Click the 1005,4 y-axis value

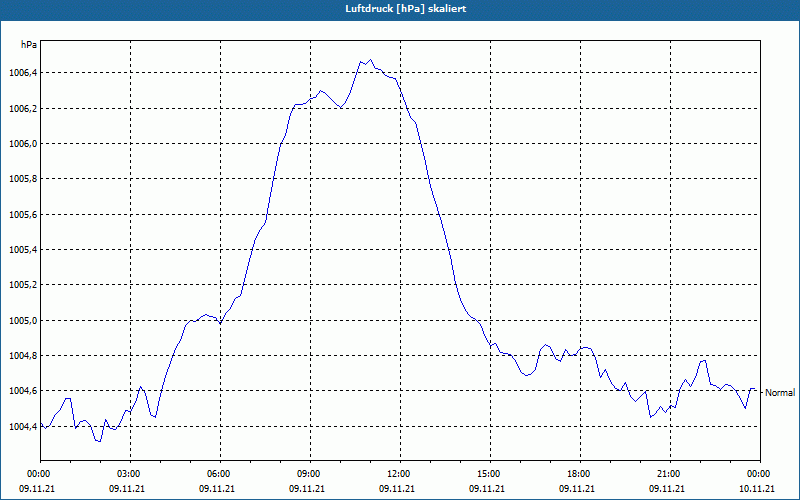point(23,250)
